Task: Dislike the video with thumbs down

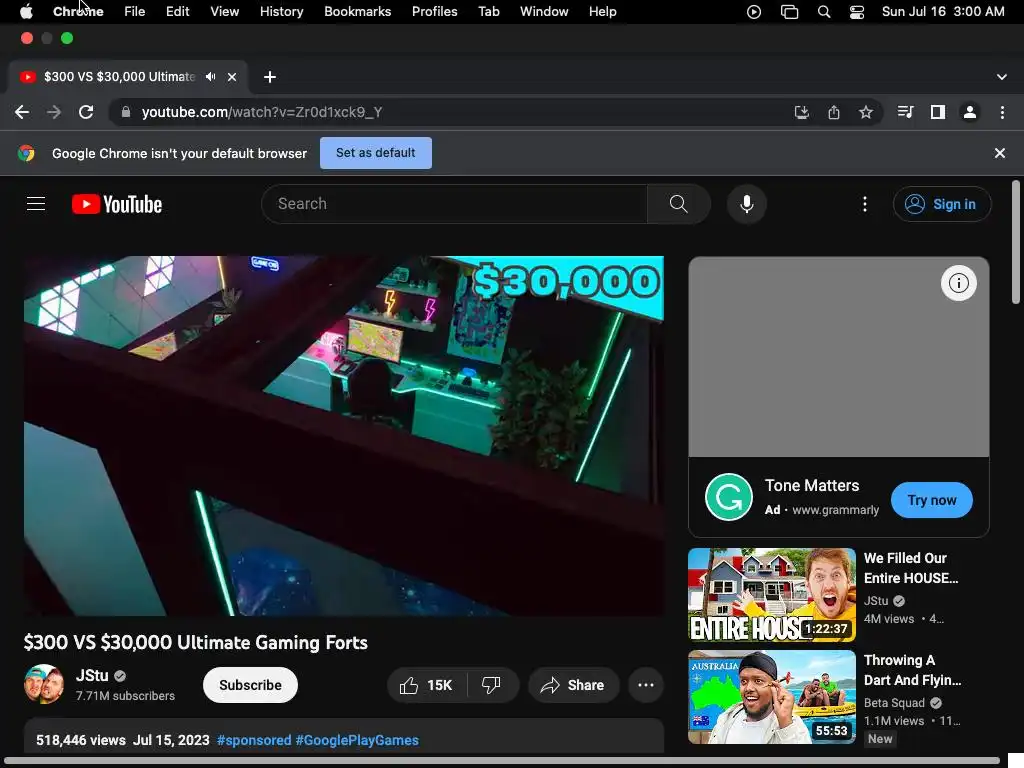Action: click(492, 685)
